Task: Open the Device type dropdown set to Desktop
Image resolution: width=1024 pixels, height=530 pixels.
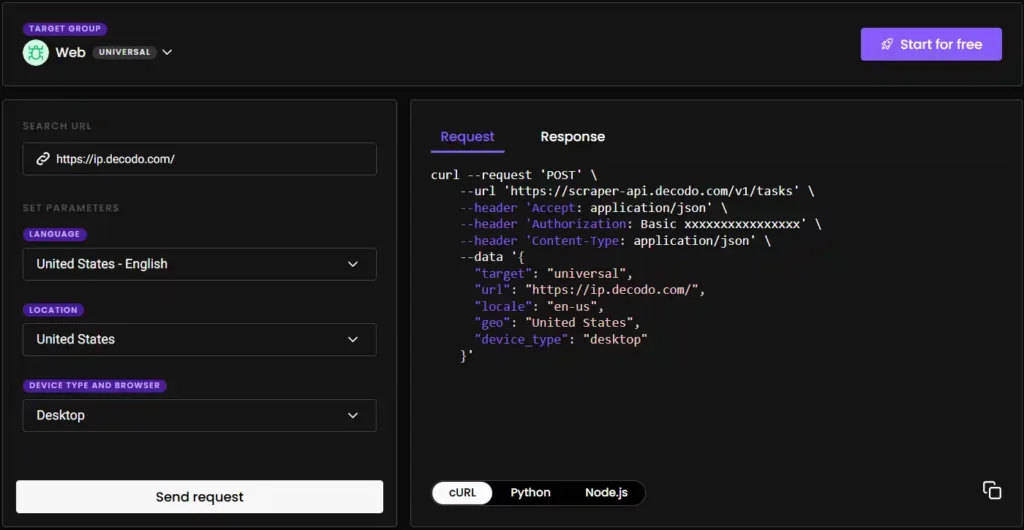Action: pos(199,415)
